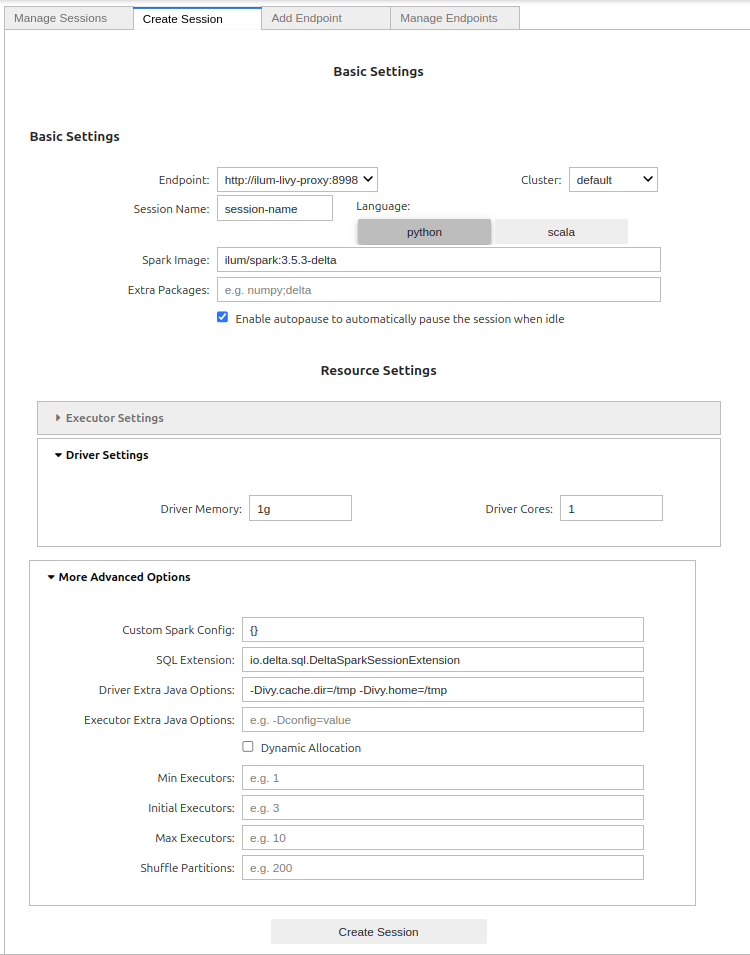The height and width of the screenshot is (955, 750).
Task: Open the Endpoint dropdown
Action: (x=296, y=179)
